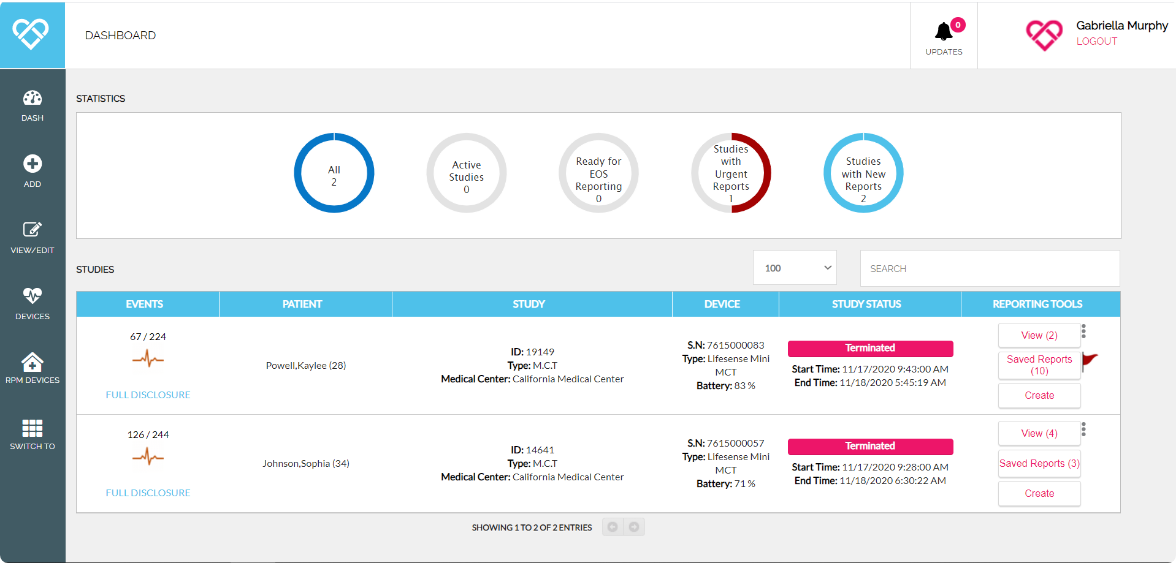
Task: Go to Devices in the sidebar
Action: 32,297
